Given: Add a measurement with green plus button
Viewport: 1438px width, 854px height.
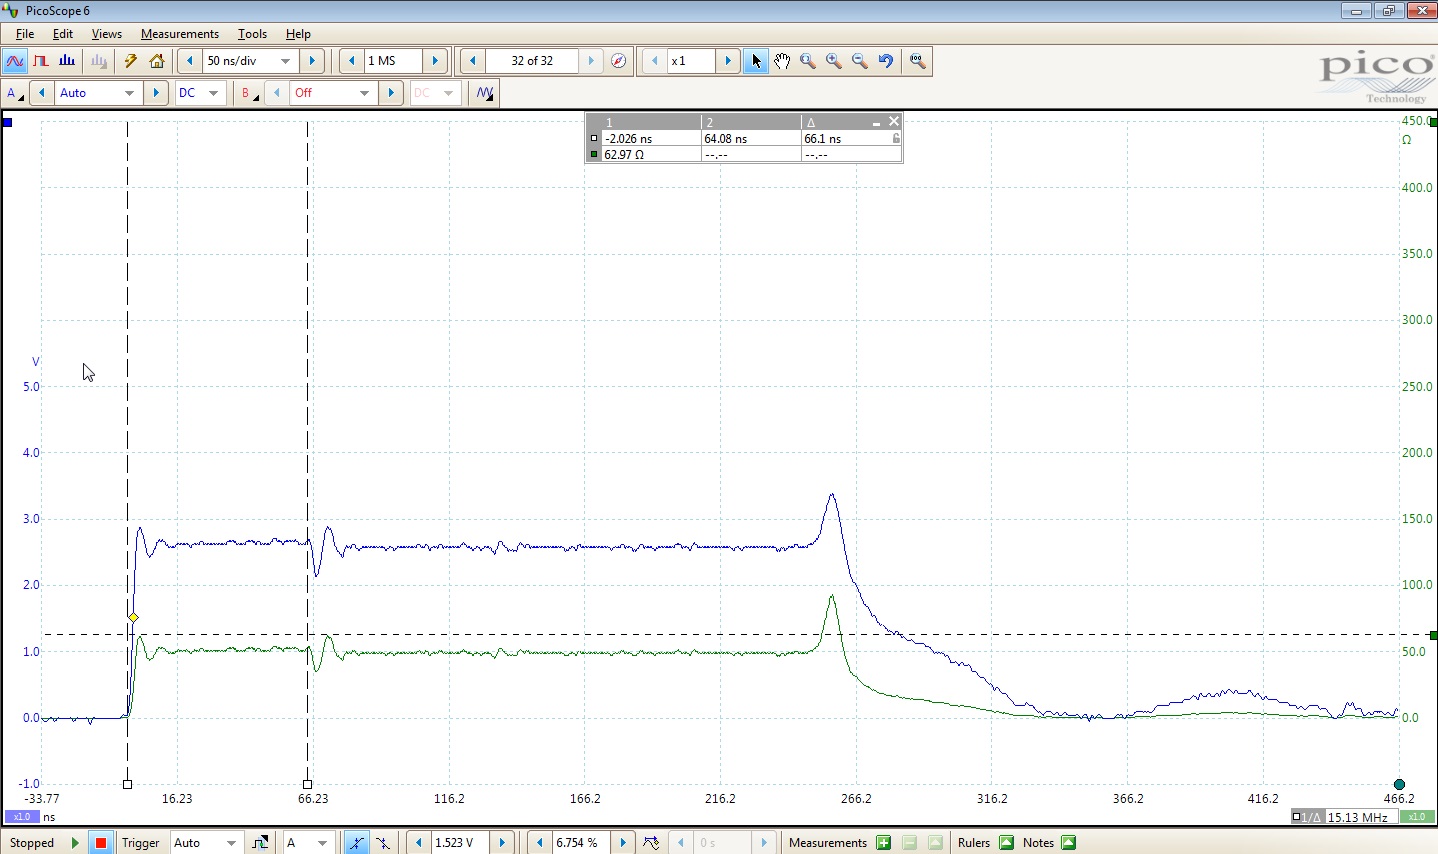Looking at the screenshot, I should (x=883, y=843).
